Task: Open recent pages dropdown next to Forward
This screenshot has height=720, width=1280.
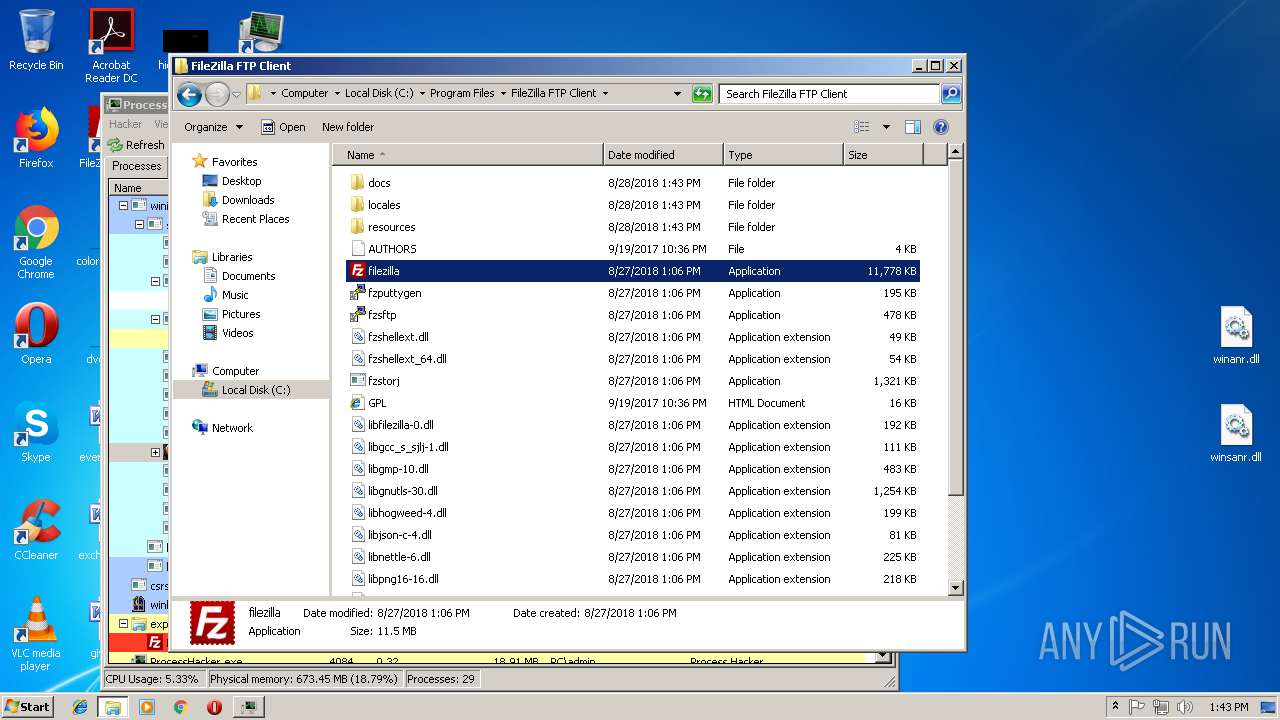Action: pos(237,94)
